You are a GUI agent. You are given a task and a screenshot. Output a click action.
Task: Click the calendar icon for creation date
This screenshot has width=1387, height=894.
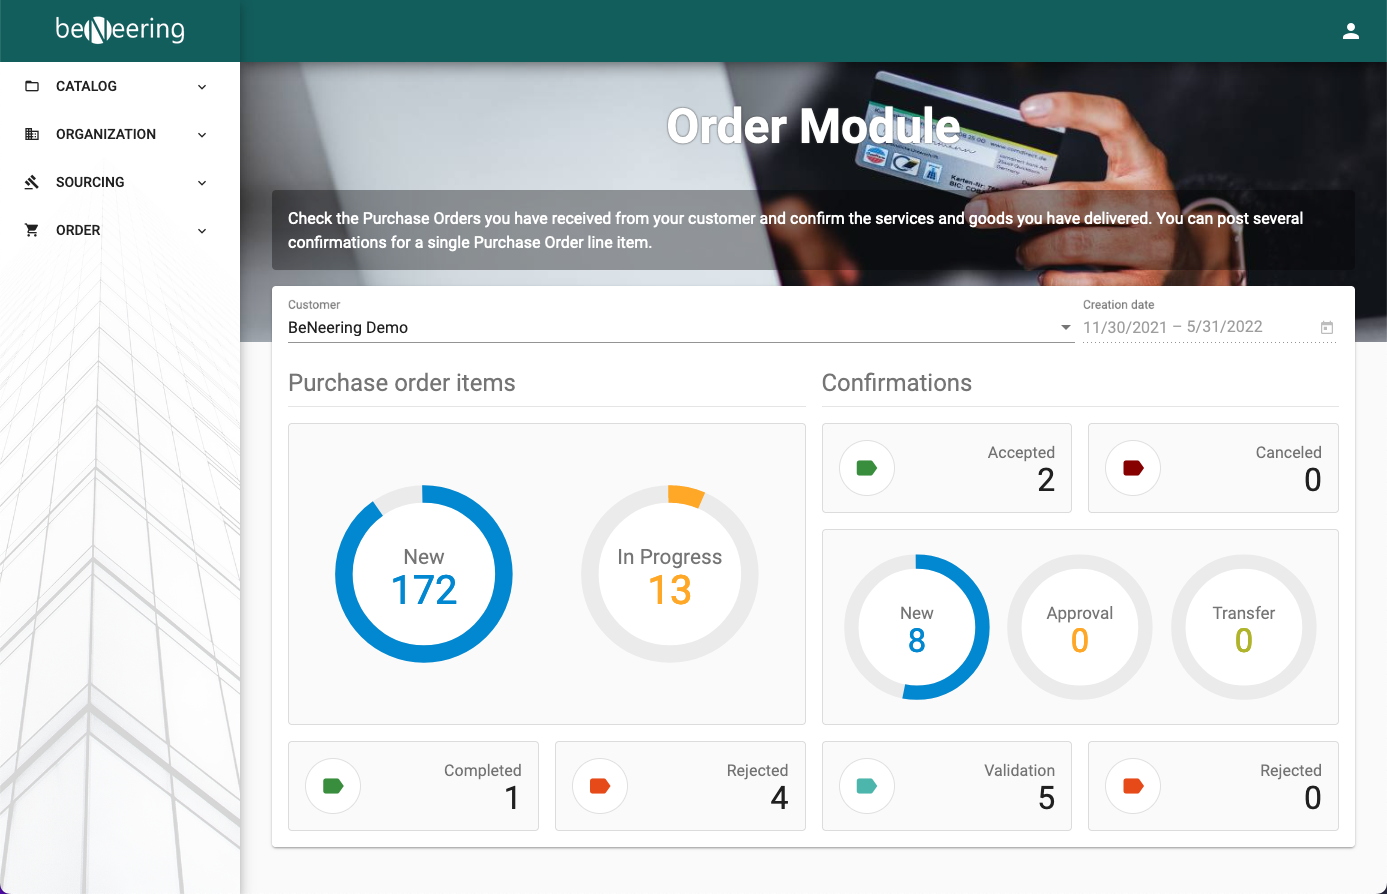point(1327,328)
